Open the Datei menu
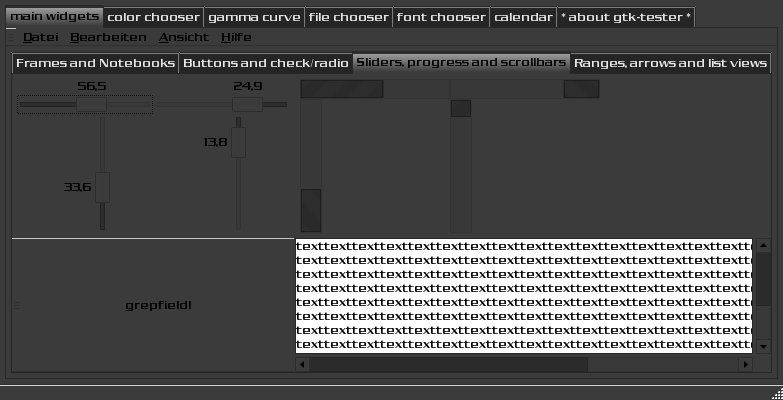 coord(40,37)
